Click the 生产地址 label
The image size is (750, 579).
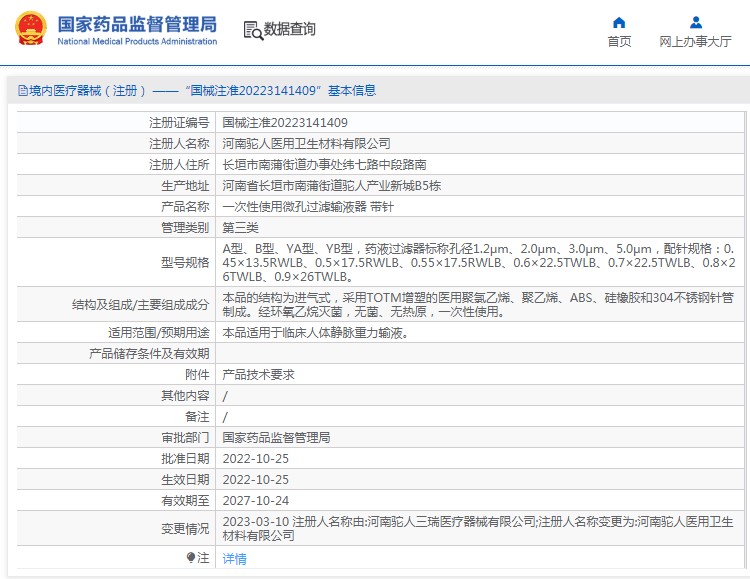point(185,186)
